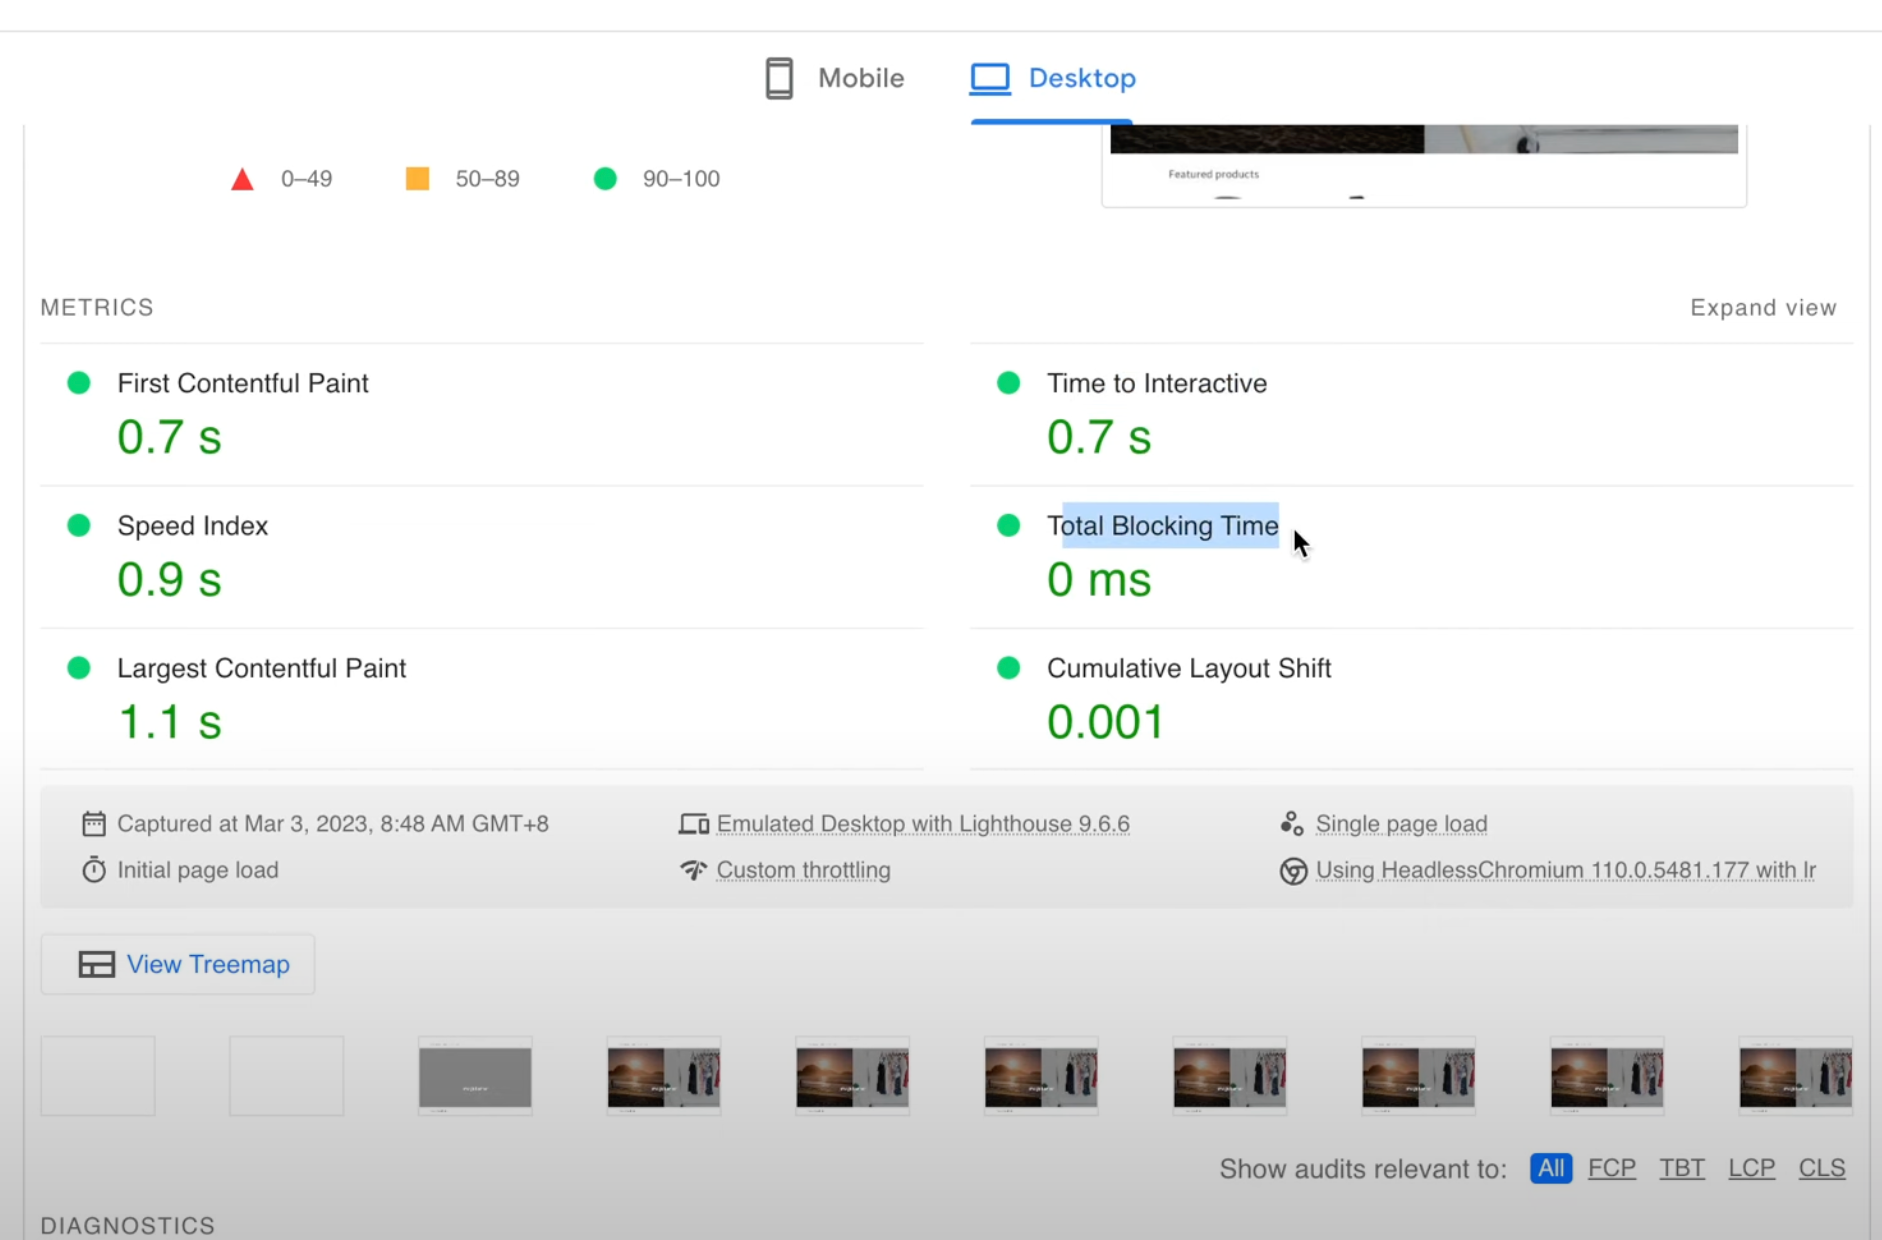The height and width of the screenshot is (1240, 1882).
Task: Toggle the CLS audit filter
Action: coord(1822,1168)
